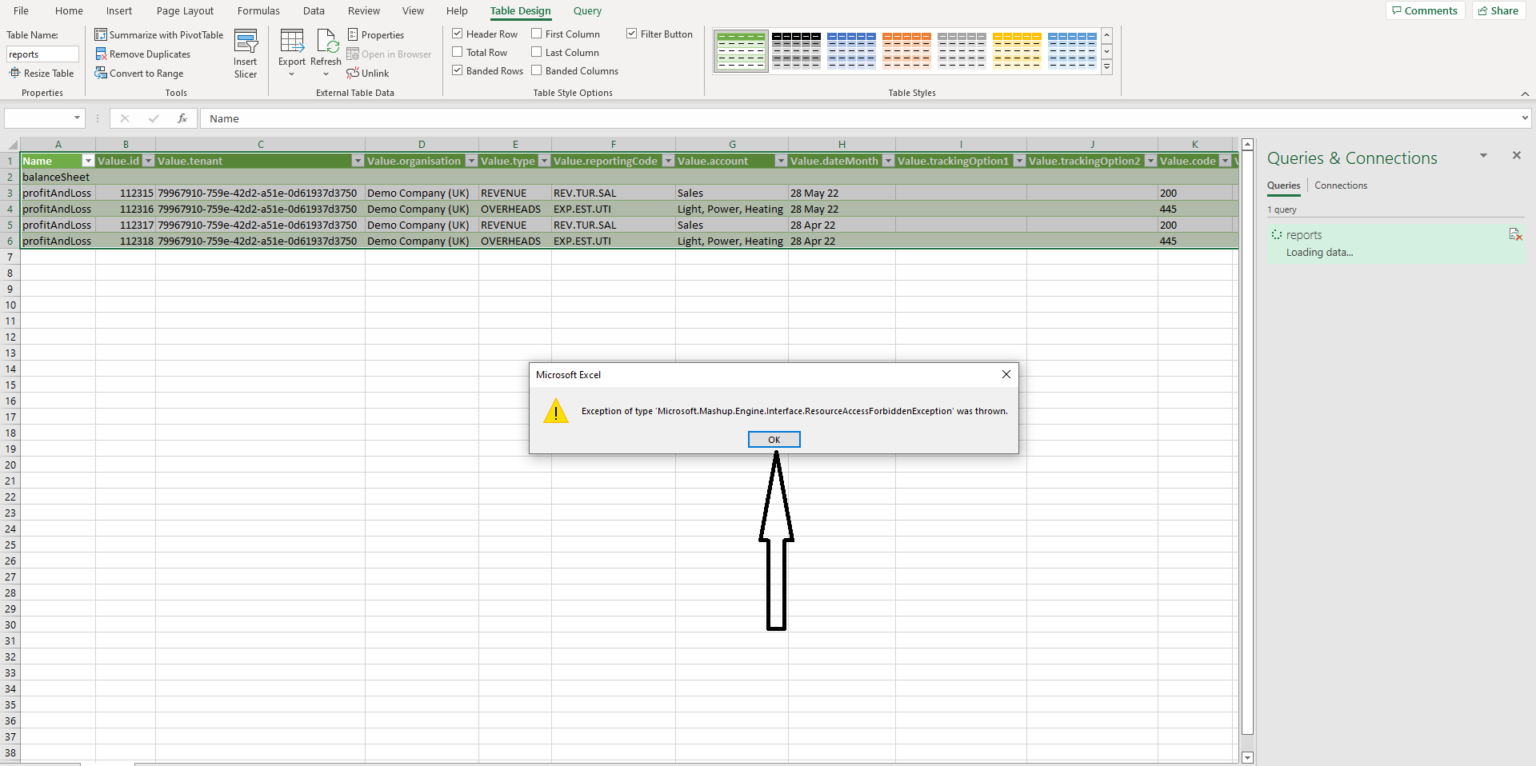Switch to the Query tab
The width and height of the screenshot is (1536, 766).
587,11
